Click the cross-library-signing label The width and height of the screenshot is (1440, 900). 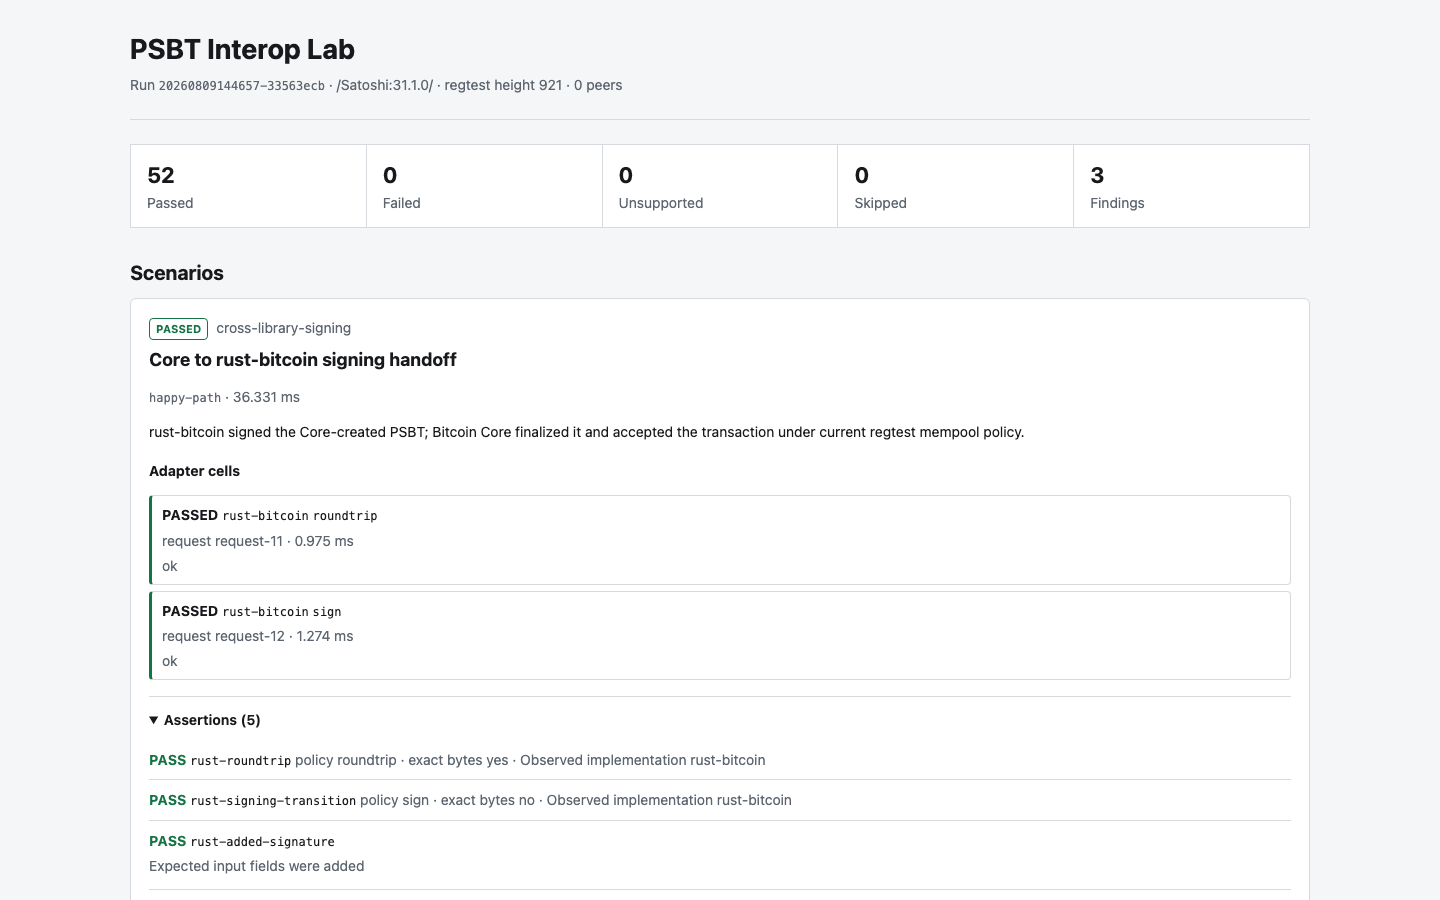[284, 328]
